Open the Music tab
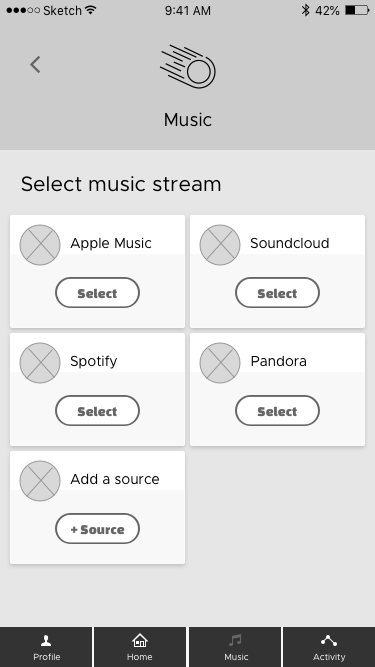375x667 pixels. pyautogui.click(x=235, y=647)
